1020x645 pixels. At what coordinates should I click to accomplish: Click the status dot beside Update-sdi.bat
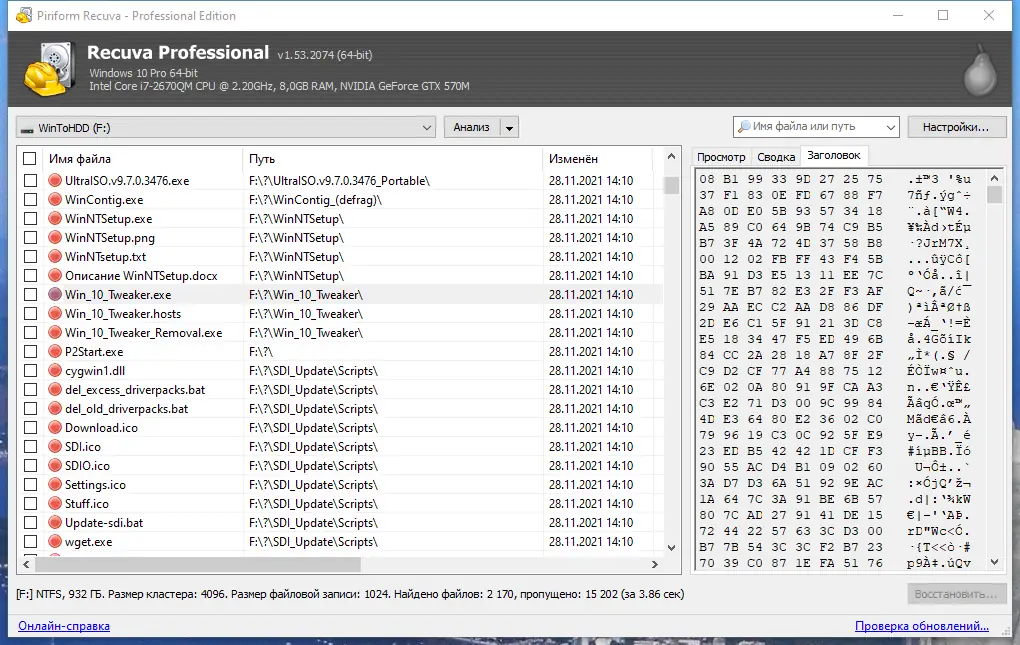pos(55,522)
